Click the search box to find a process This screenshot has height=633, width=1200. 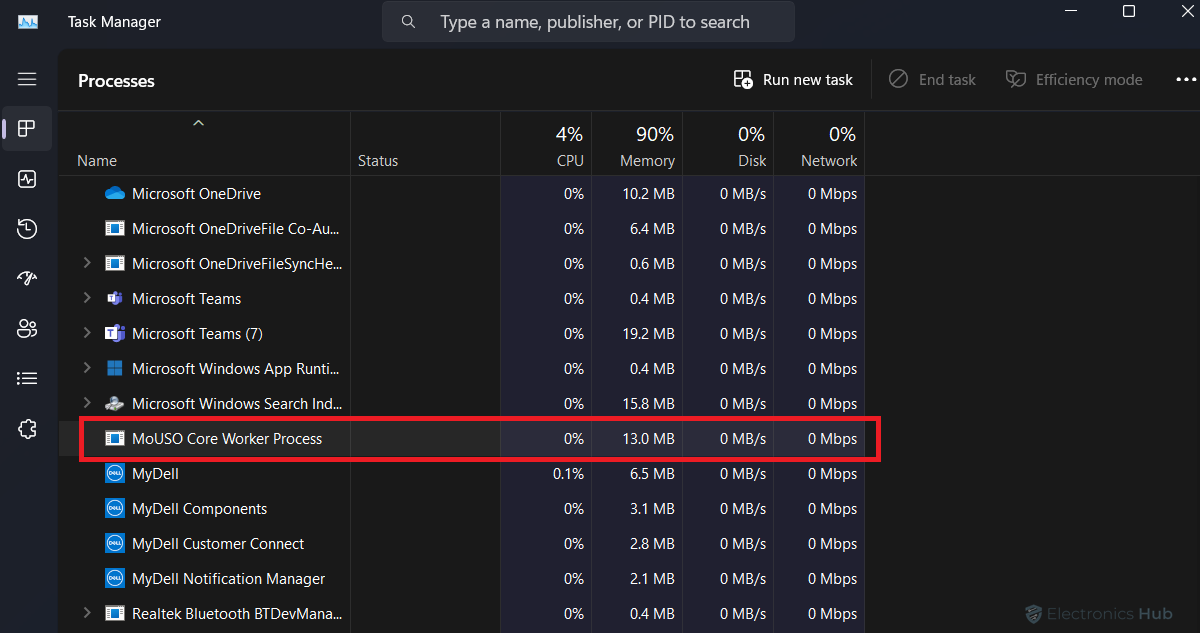(x=588, y=21)
